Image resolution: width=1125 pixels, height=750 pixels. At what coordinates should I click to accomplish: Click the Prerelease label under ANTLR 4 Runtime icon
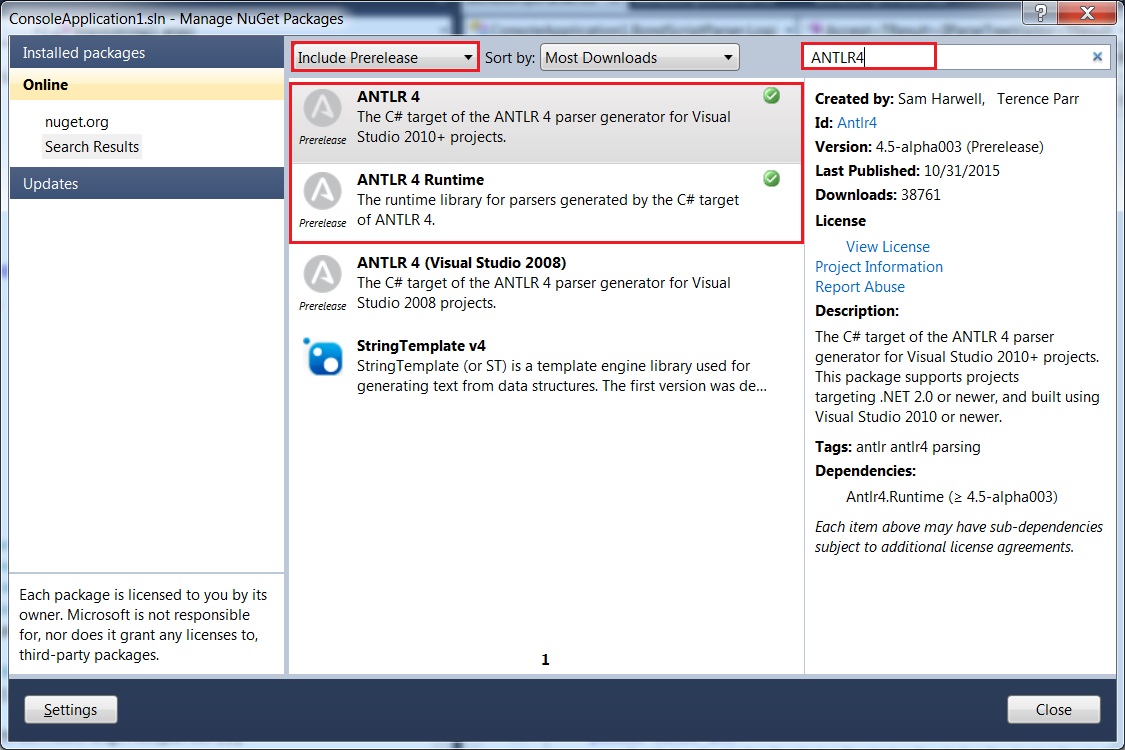pos(323,223)
